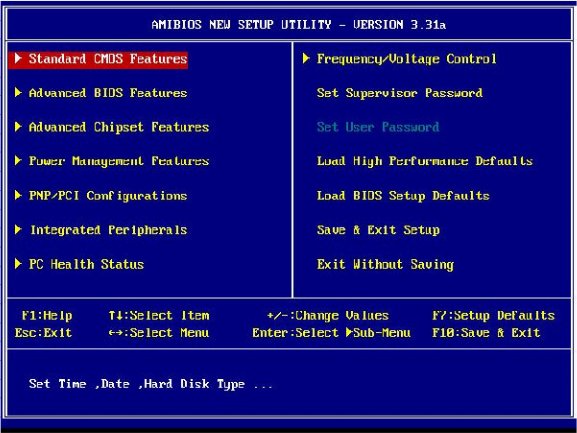
Task: Click triangle next to Advanced Chipset Features
Action: click(x=18, y=127)
